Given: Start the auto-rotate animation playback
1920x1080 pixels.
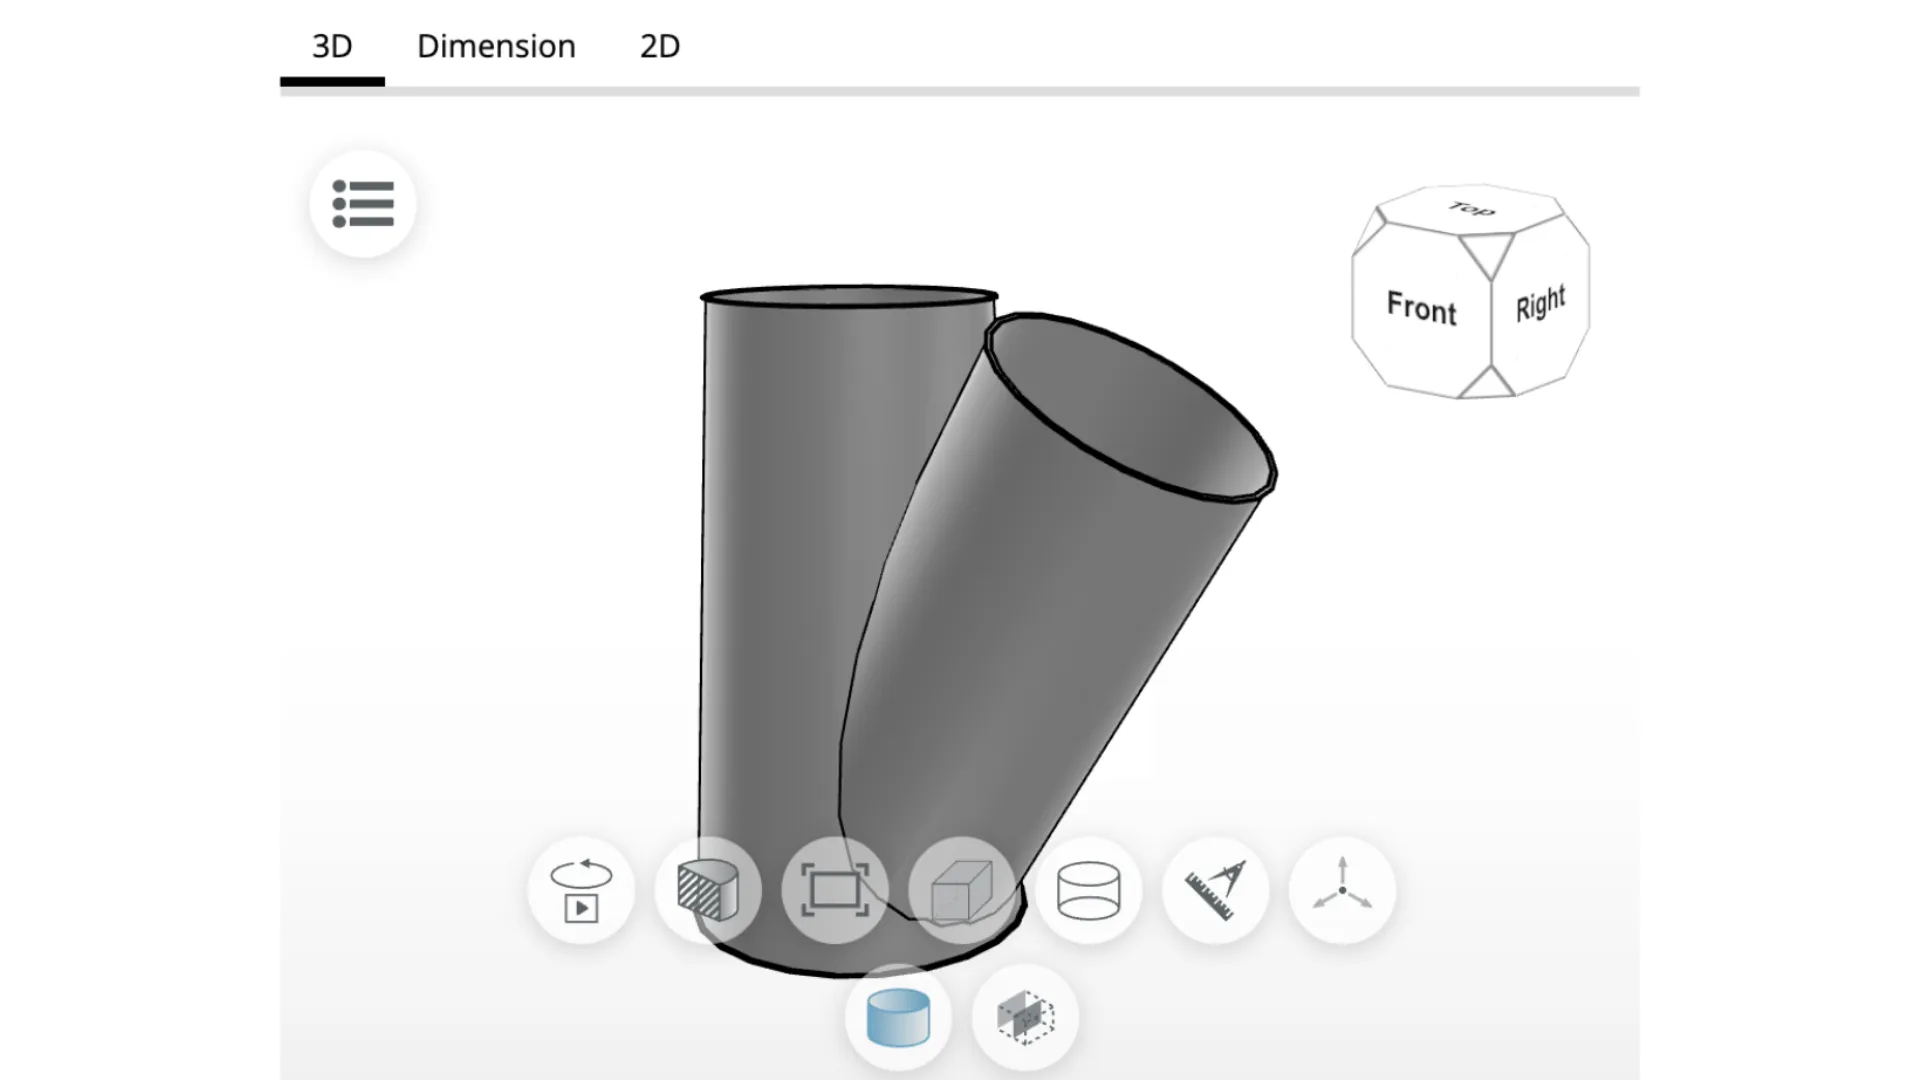Looking at the screenshot, I should point(581,890).
